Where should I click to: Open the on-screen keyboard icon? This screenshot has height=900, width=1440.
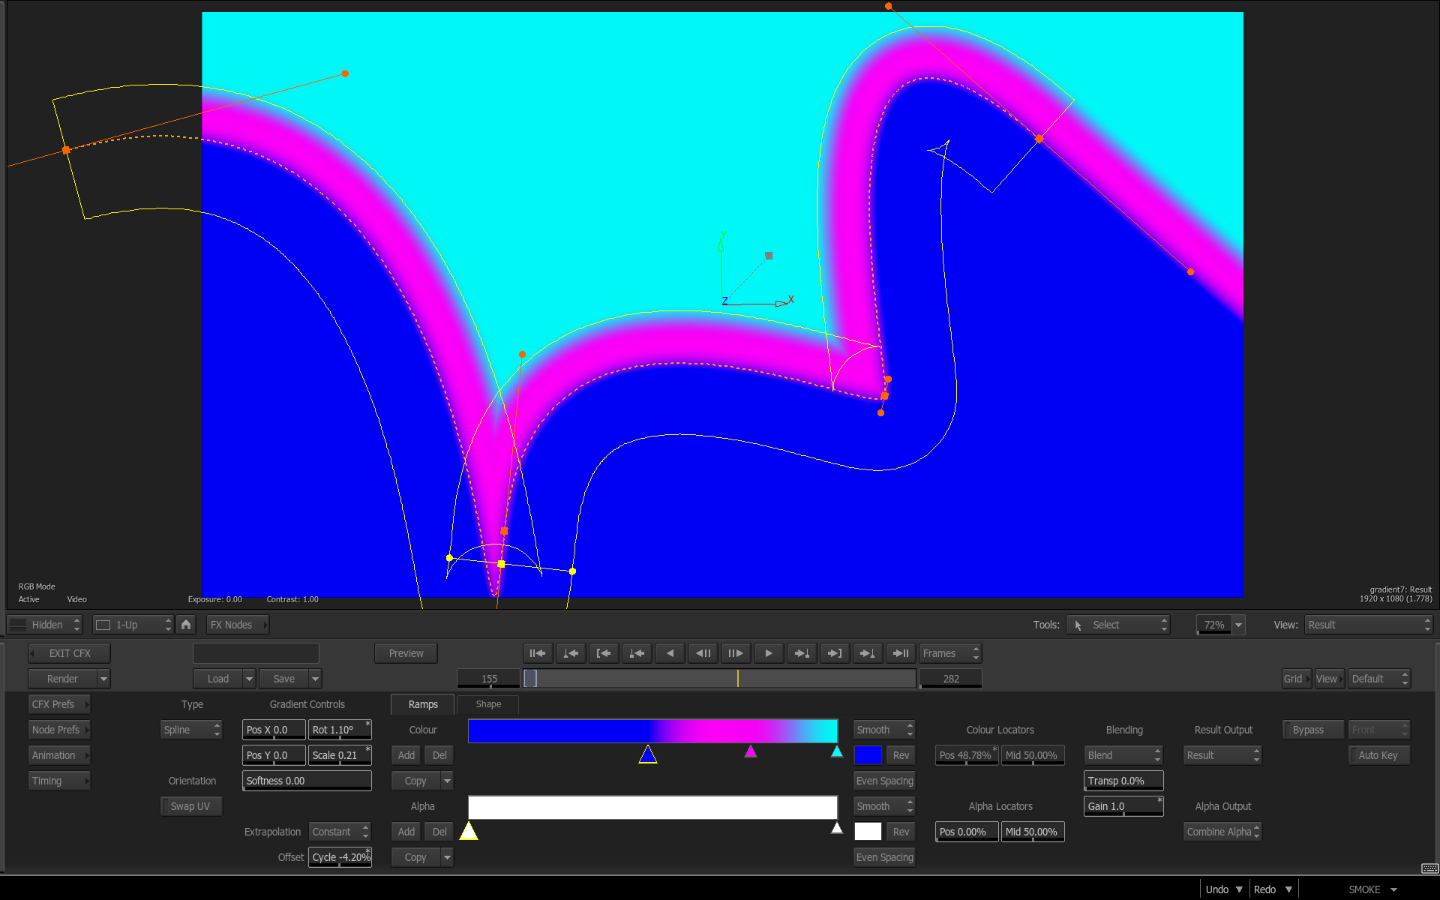coord(1429,868)
